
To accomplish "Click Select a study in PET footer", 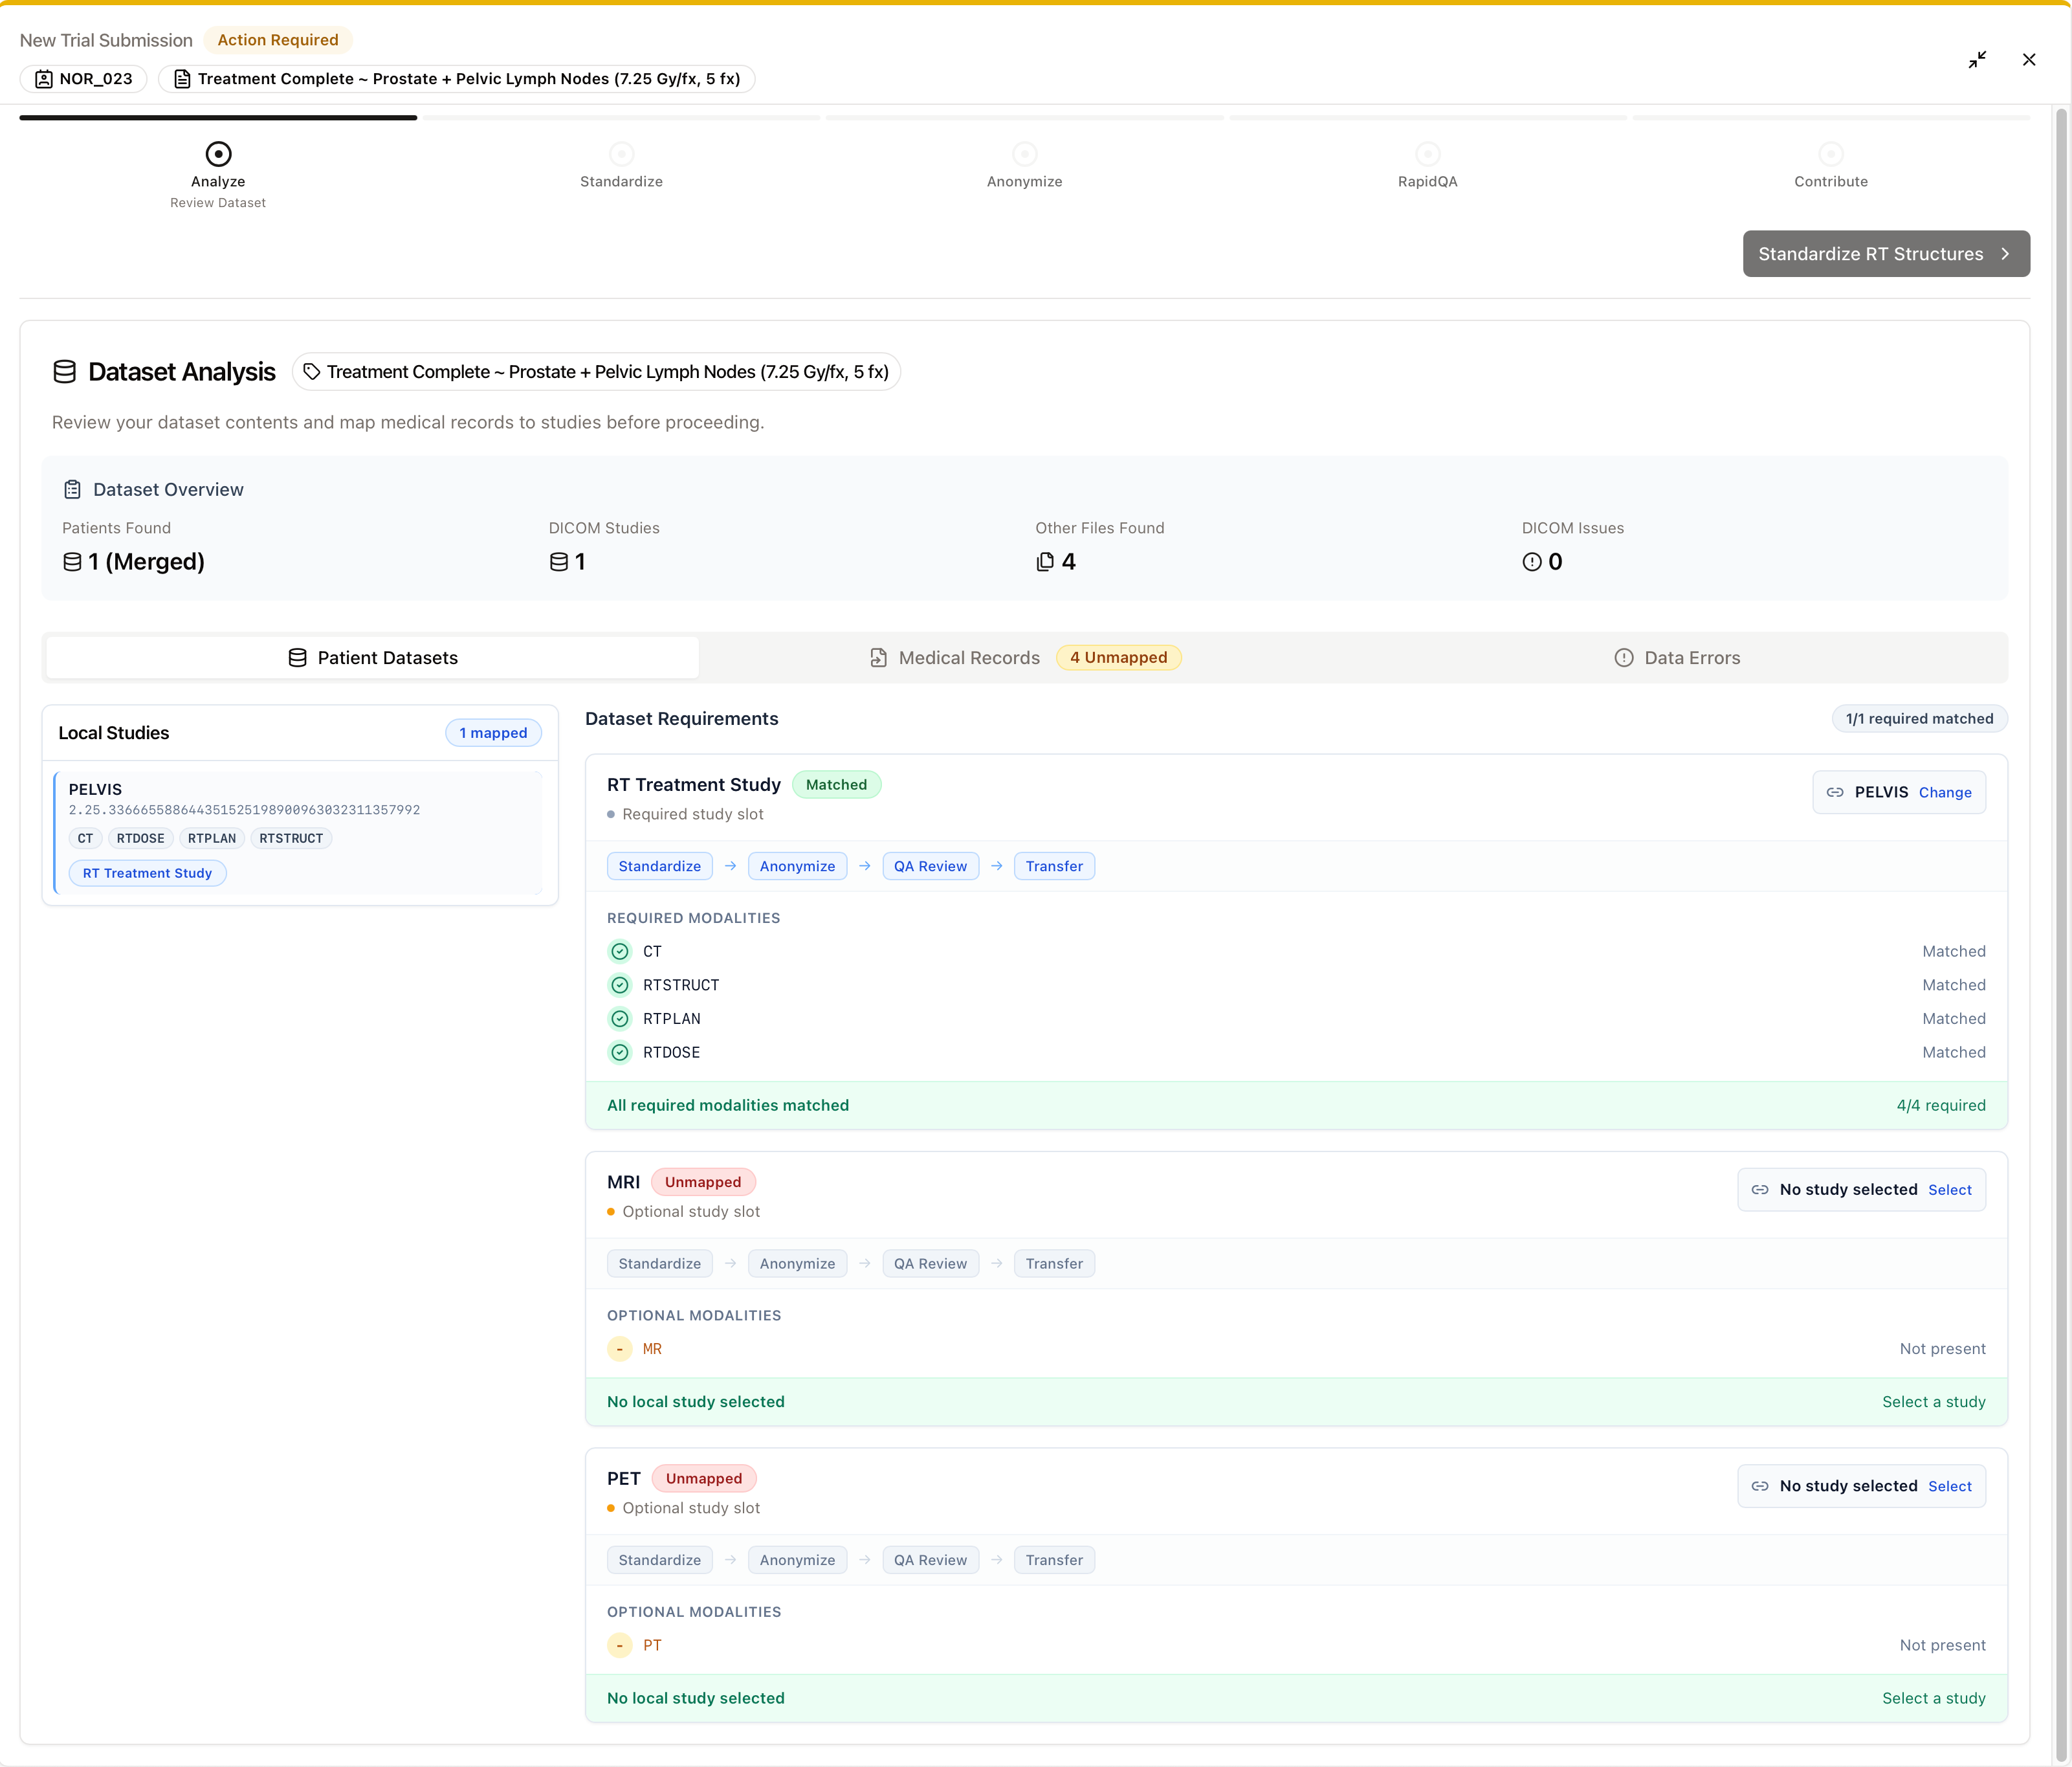I will point(1933,1699).
